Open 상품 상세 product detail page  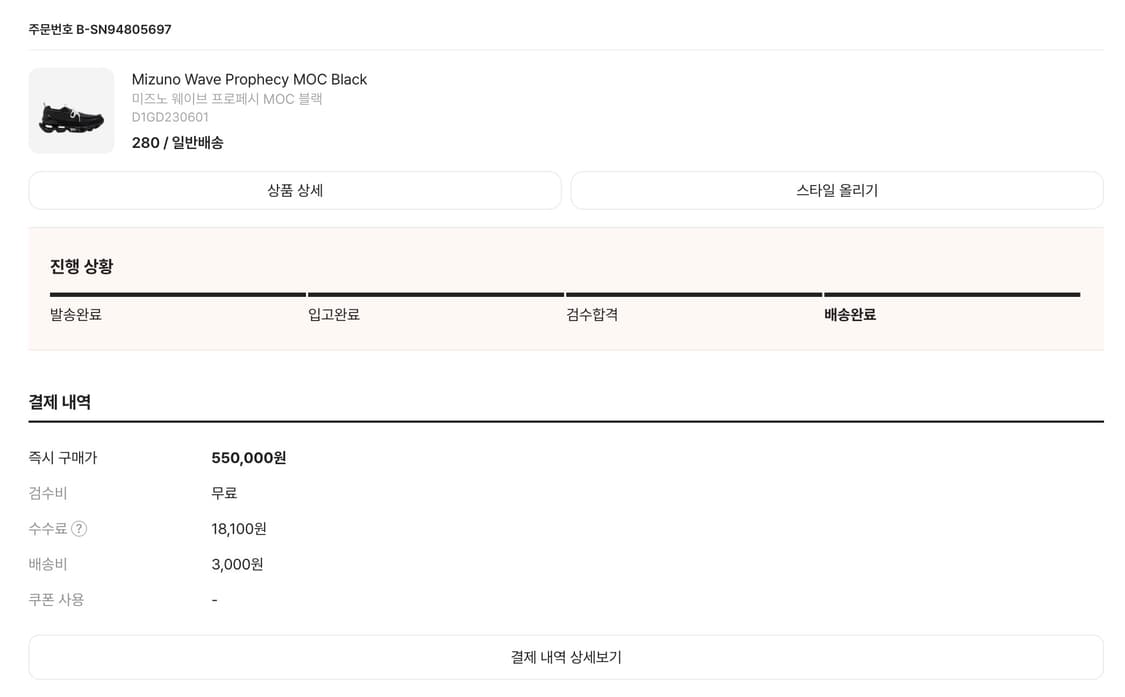pyautogui.click(x=294, y=190)
